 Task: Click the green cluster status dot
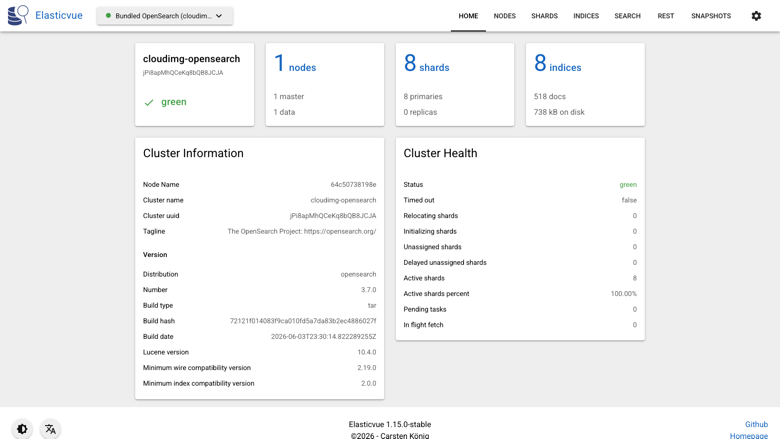[x=108, y=16]
